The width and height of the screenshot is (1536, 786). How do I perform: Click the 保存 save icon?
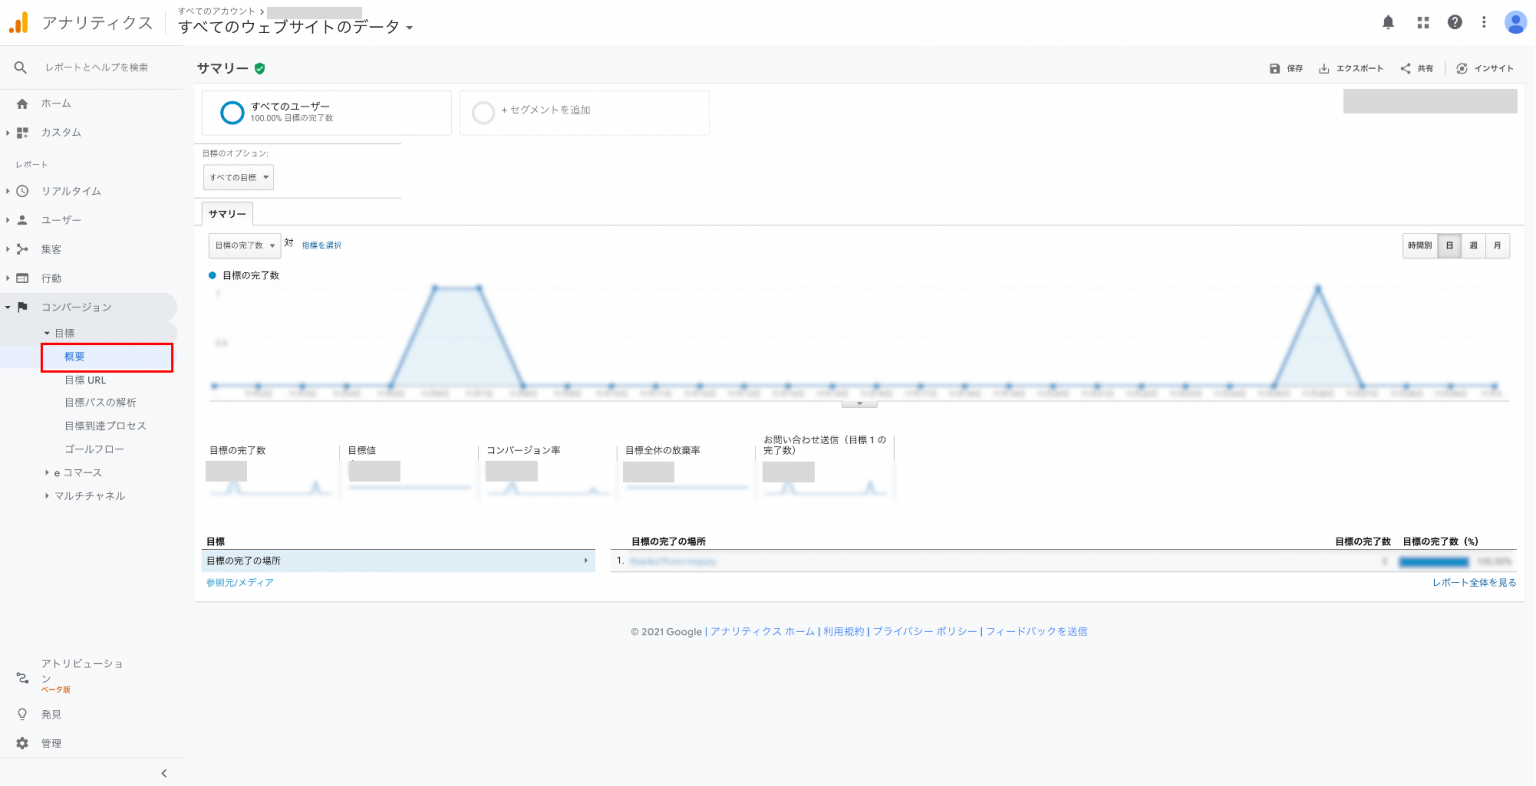pos(1275,68)
